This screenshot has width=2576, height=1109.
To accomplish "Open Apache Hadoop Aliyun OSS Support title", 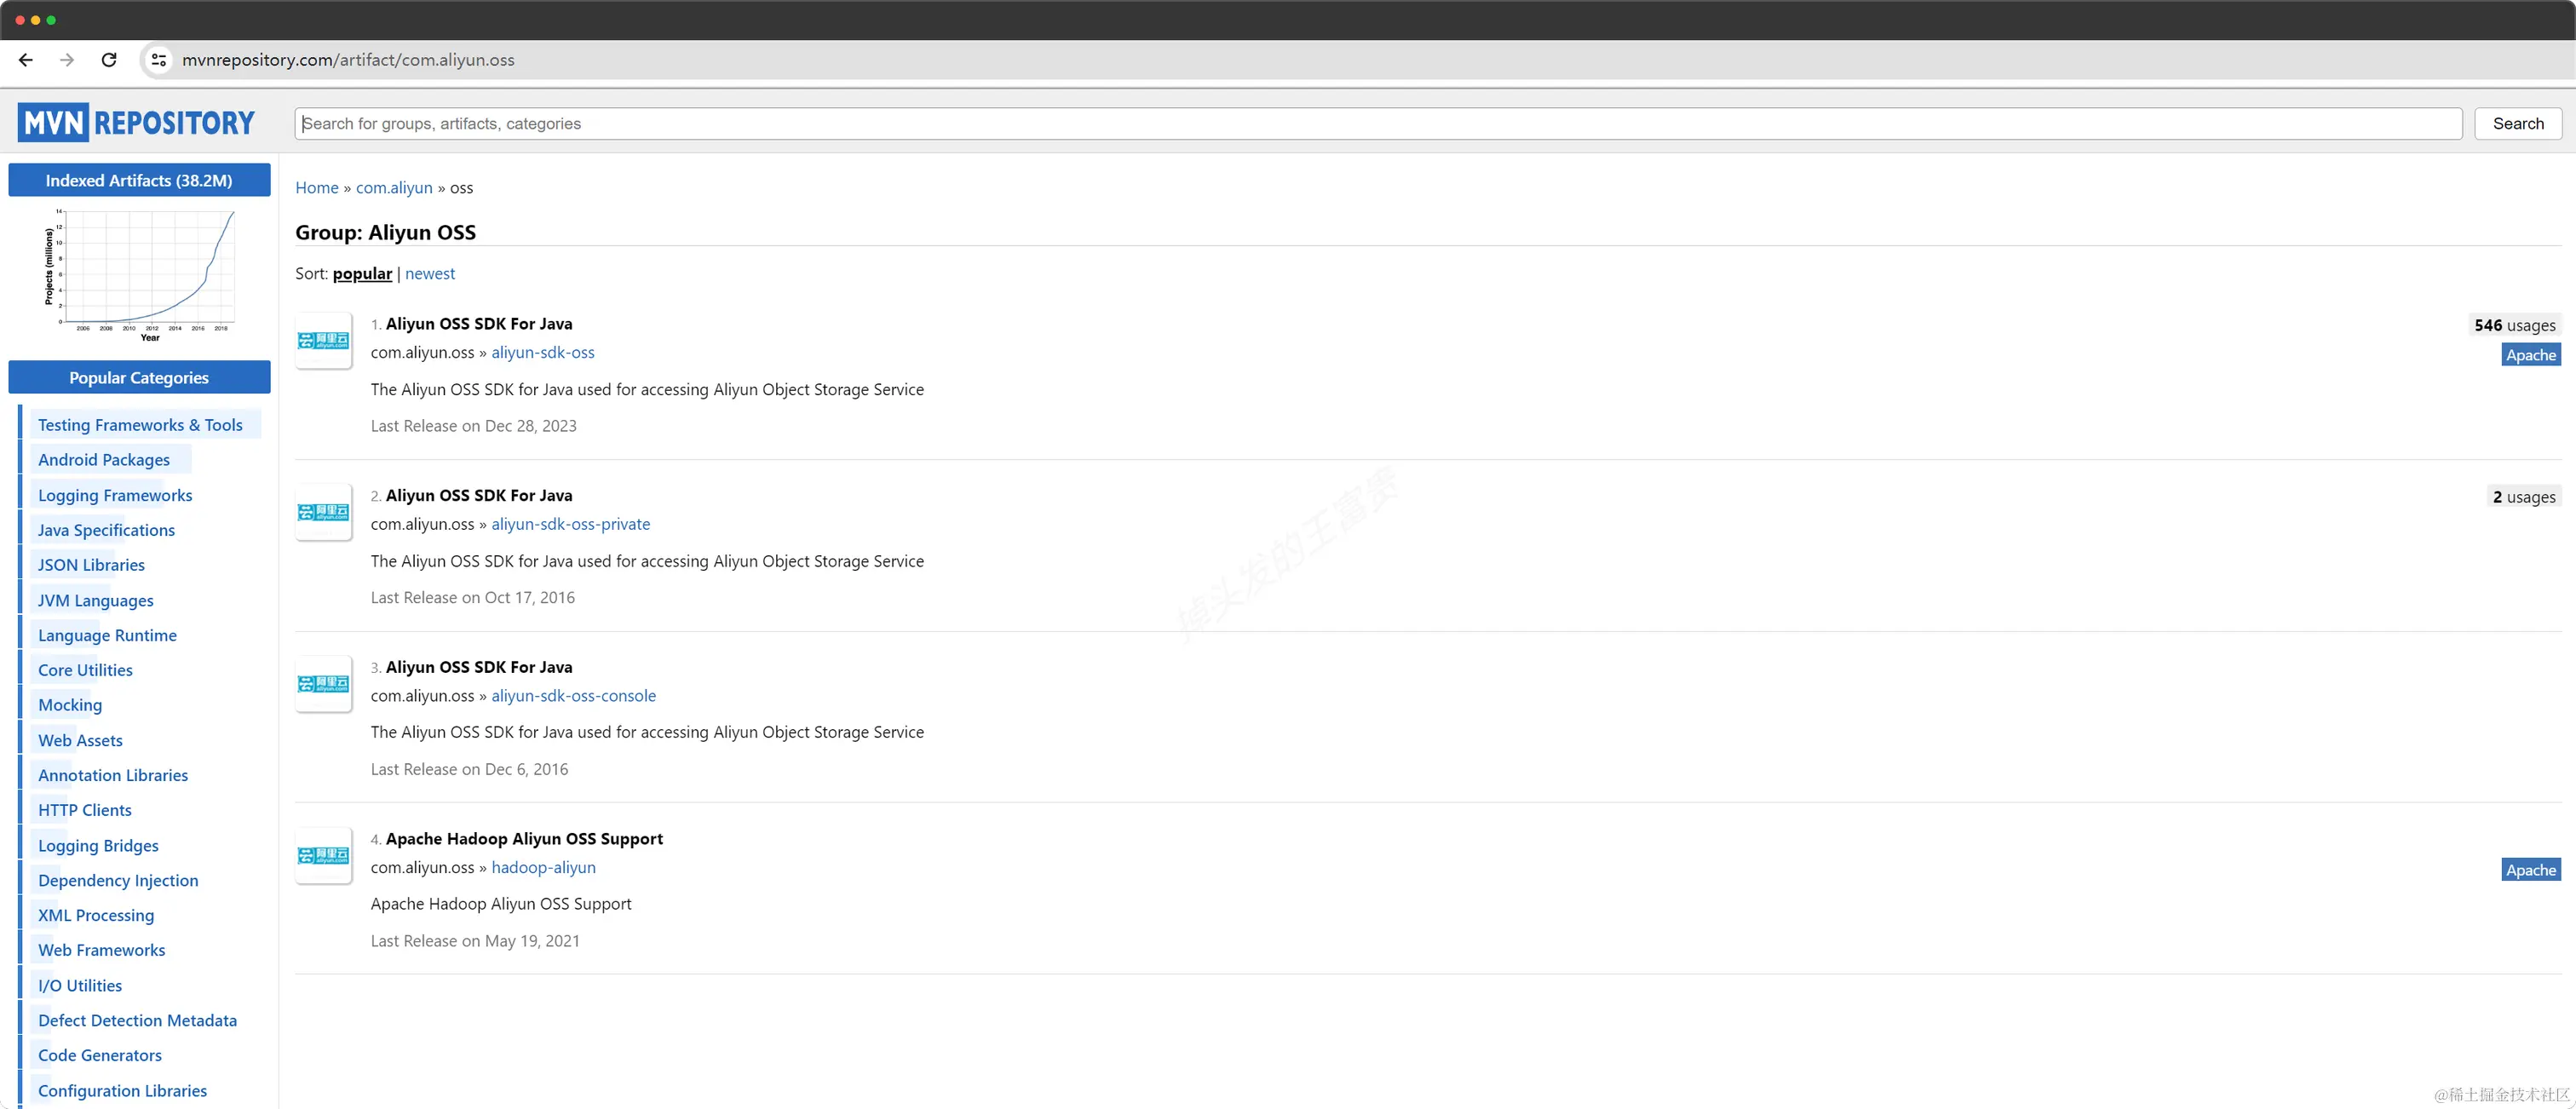I will point(524,839).
